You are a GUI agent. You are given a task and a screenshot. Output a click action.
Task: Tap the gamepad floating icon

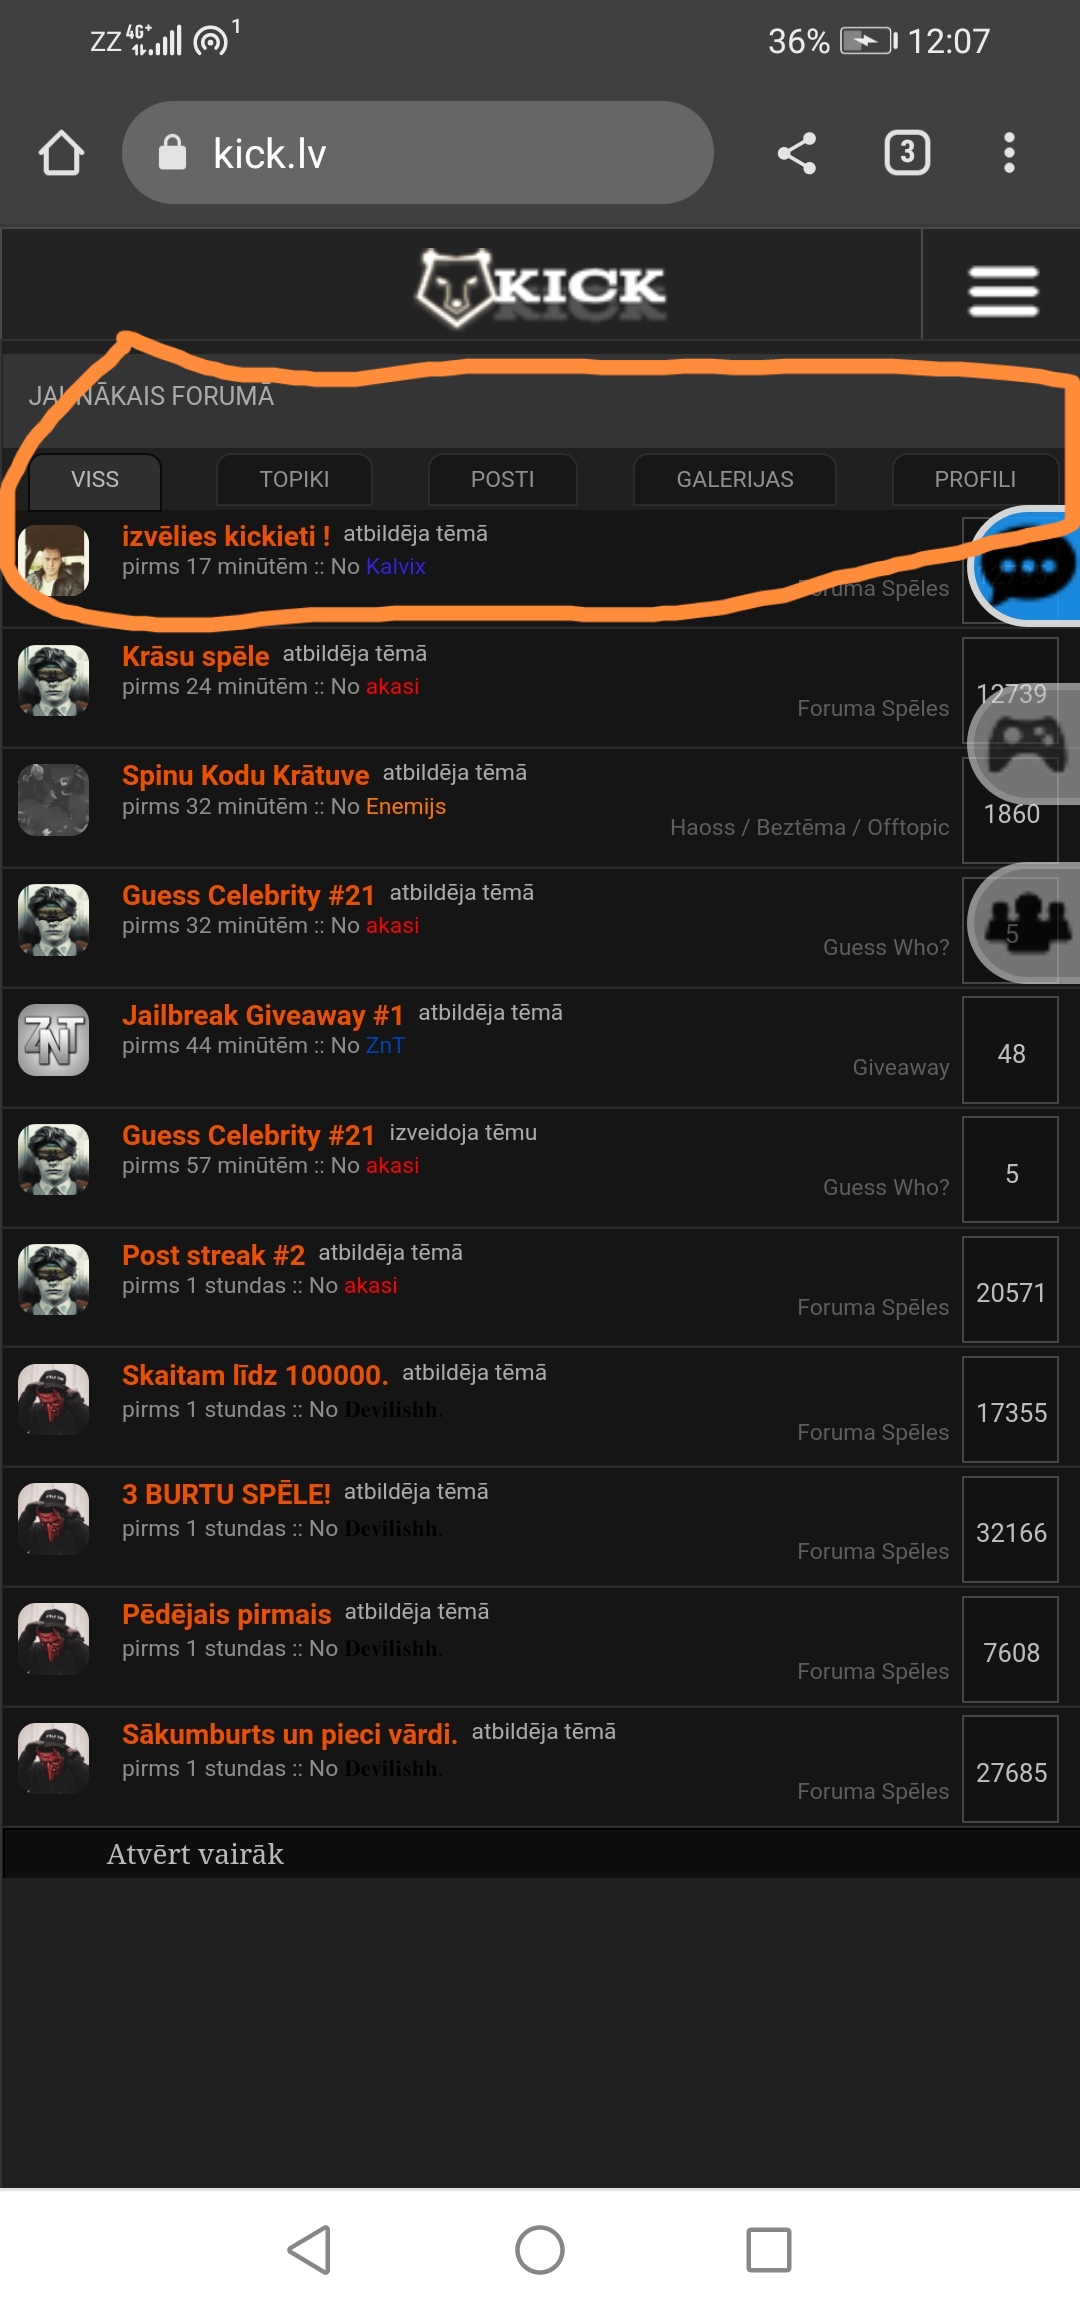pyautogui.click(x=1025, y=744)
